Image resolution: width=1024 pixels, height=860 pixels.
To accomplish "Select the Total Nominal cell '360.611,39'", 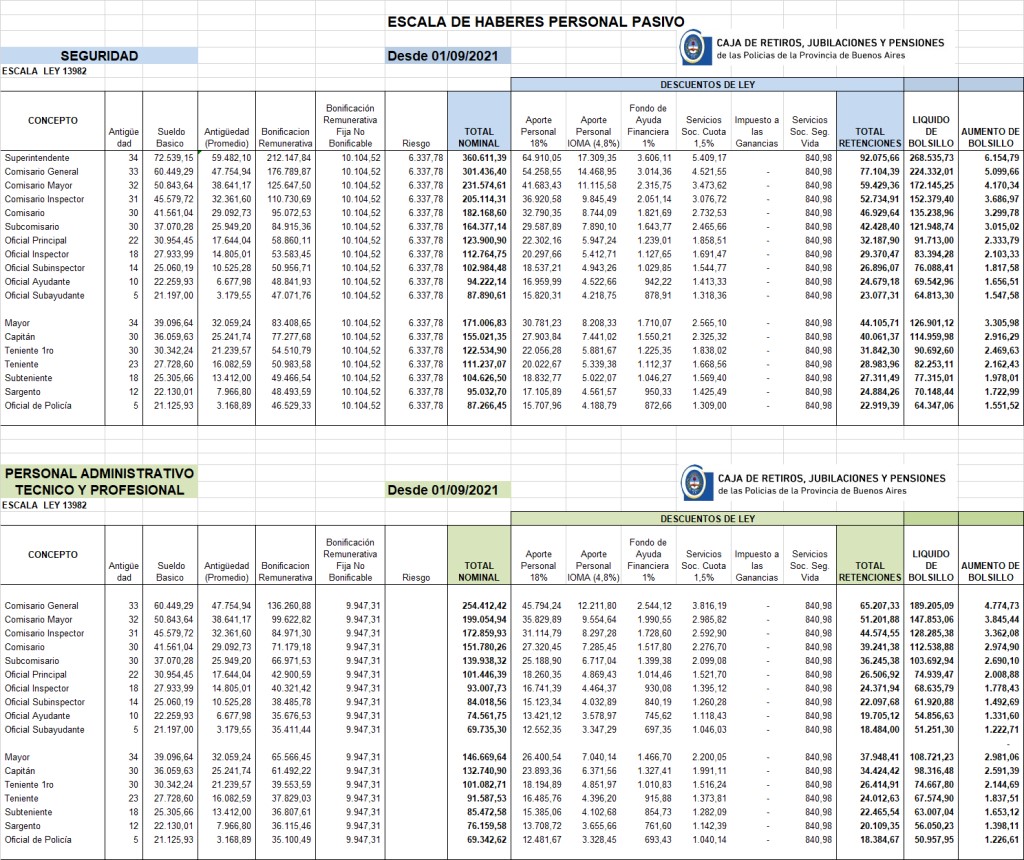I will click(x=484, y=158).
